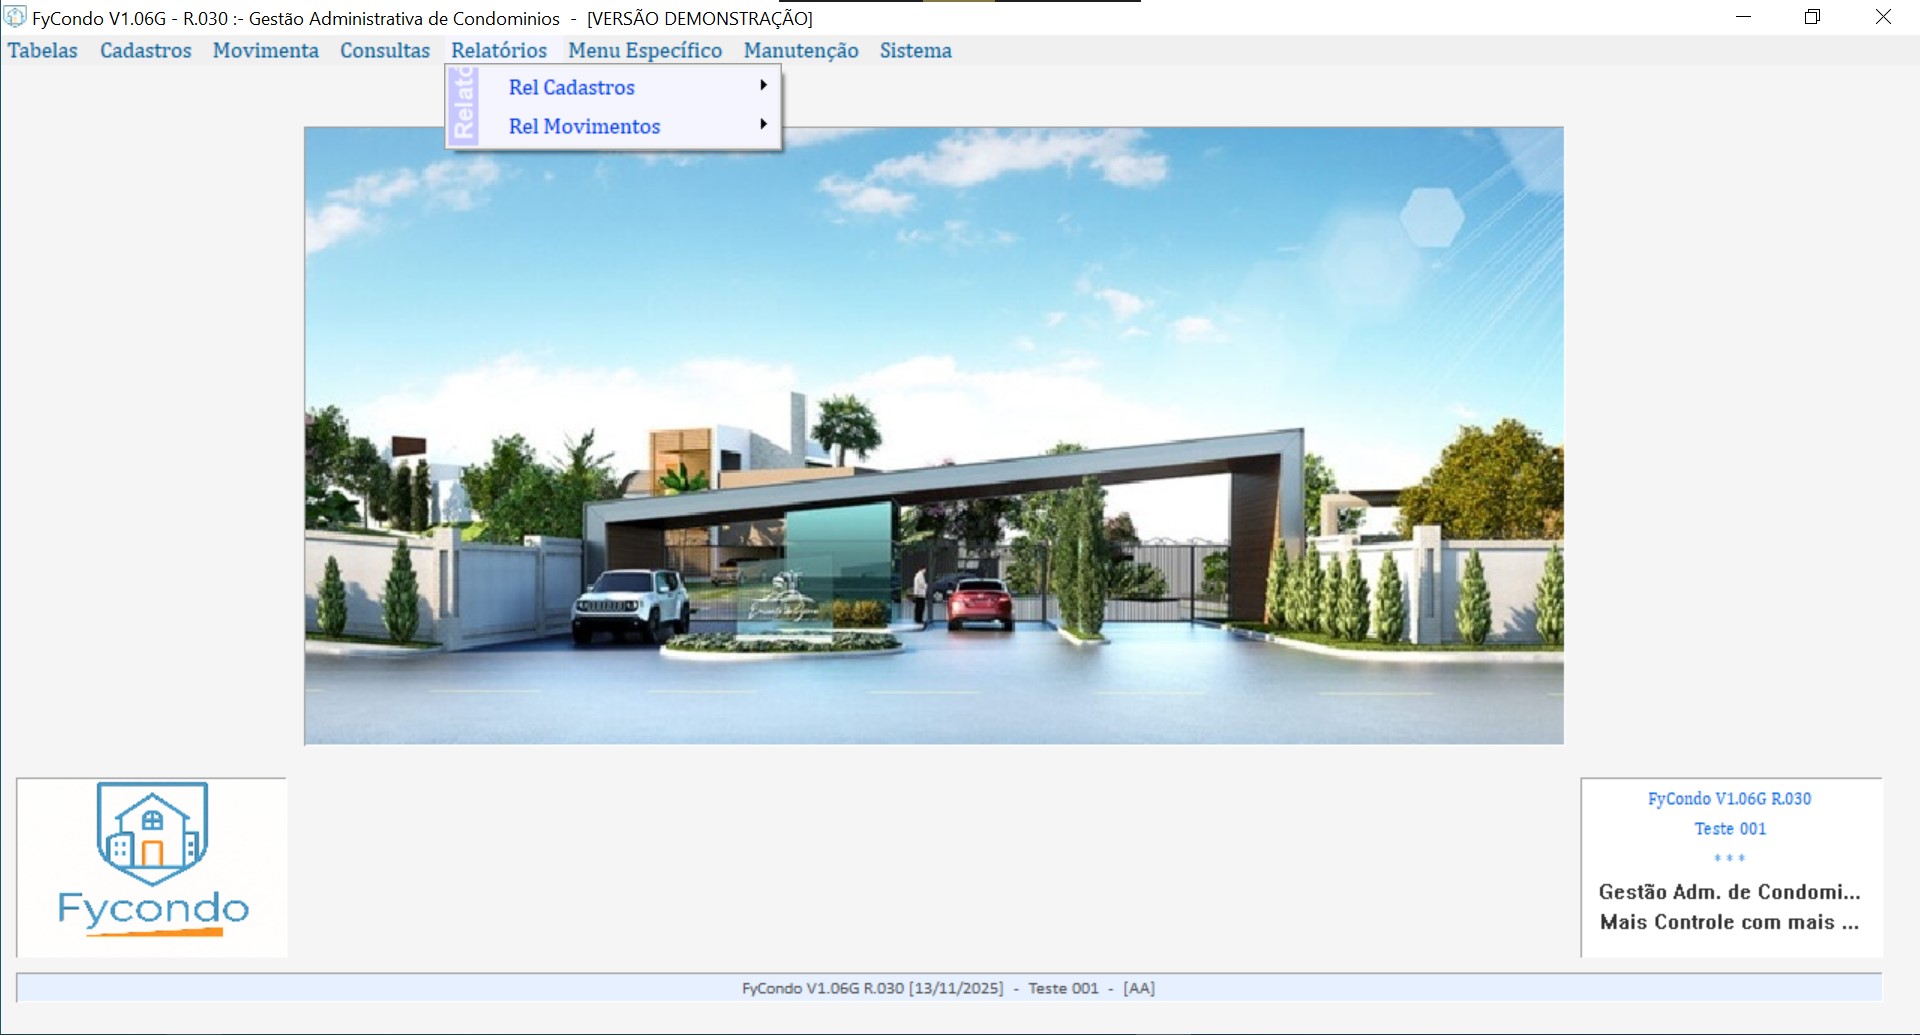The width and height of the screenshot is (1920, 1035).
Task: Click the FyCondo V1.06G R.030 version label
Action: [1729, 799]
